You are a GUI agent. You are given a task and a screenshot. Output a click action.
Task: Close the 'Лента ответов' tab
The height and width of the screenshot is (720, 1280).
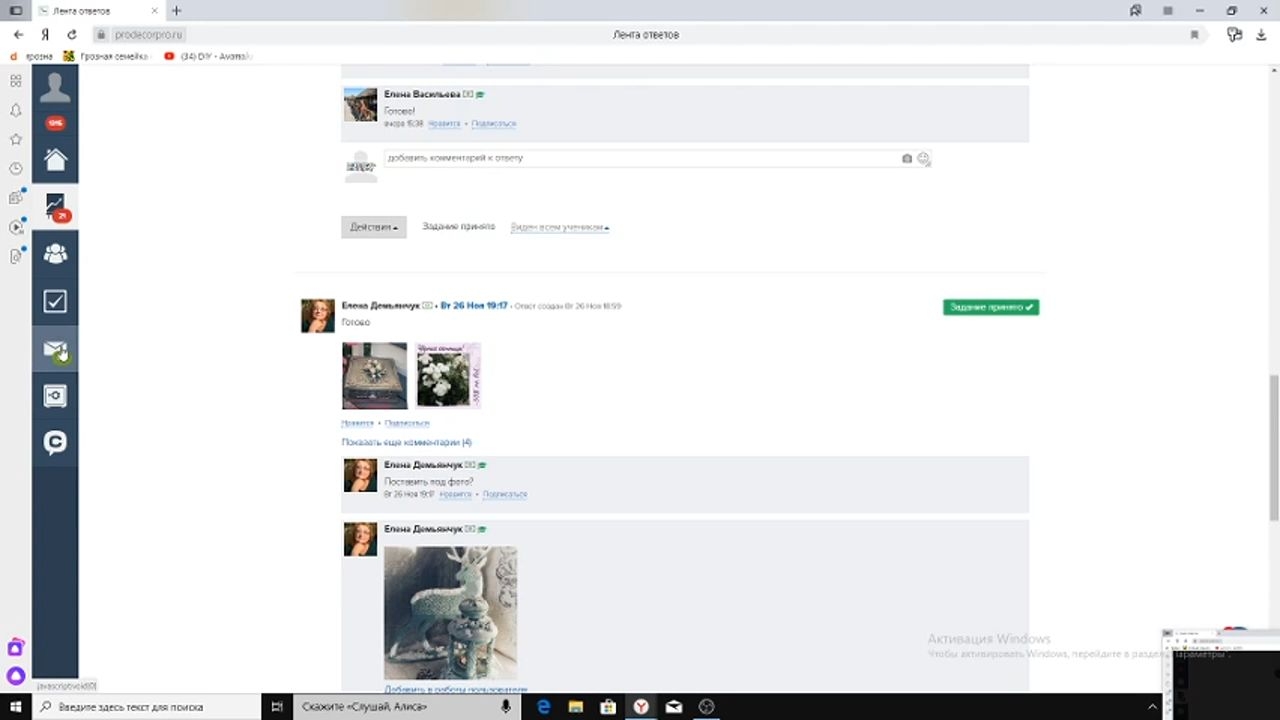tap(153, 11)
